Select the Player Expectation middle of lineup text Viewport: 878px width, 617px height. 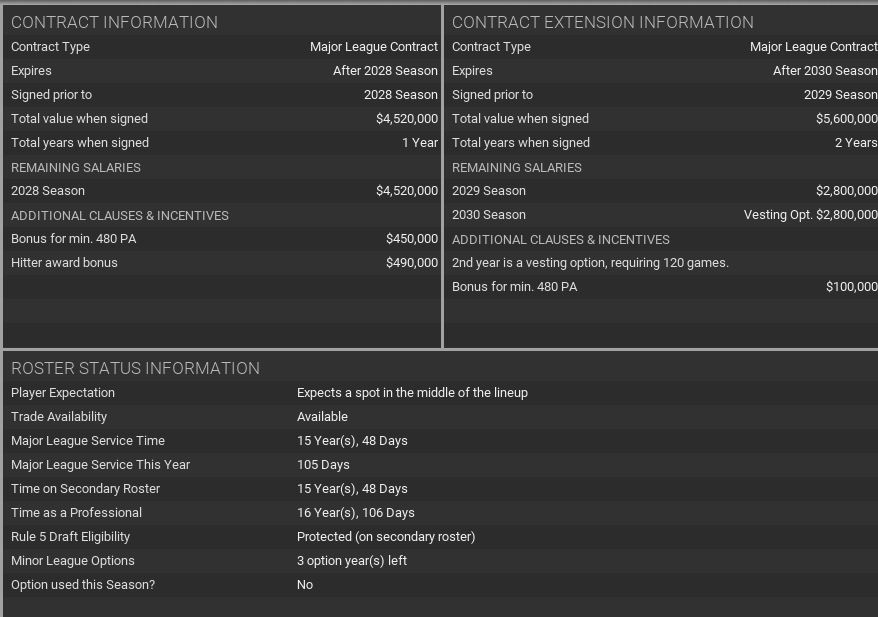coord(412,393)
